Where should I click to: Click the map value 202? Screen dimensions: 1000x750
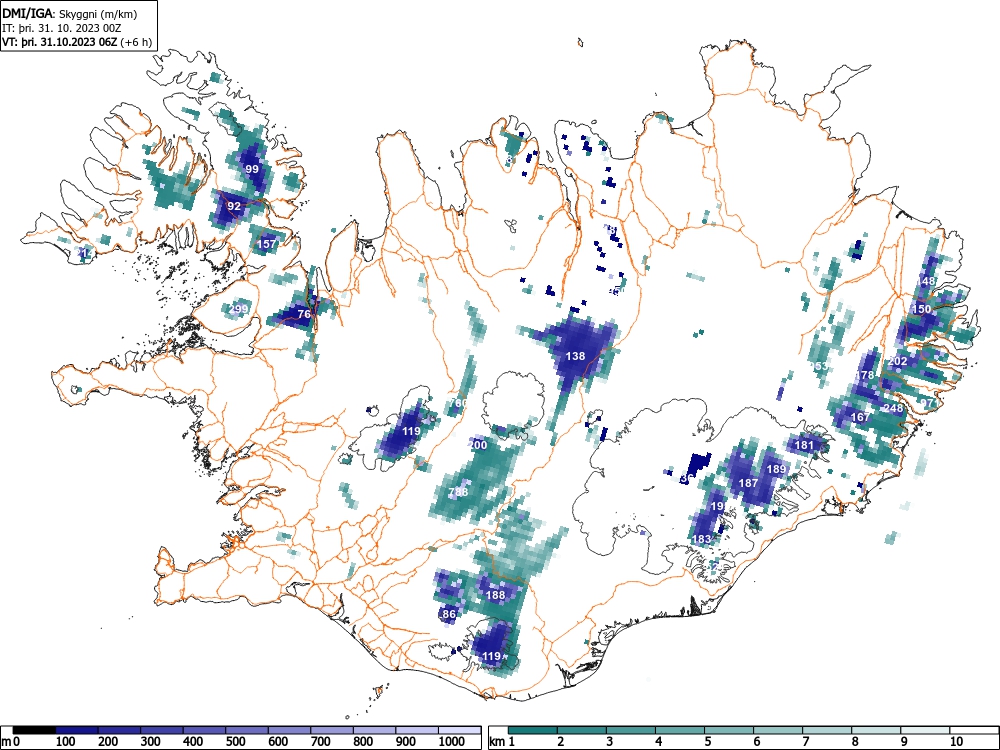[x=897, y=362]
